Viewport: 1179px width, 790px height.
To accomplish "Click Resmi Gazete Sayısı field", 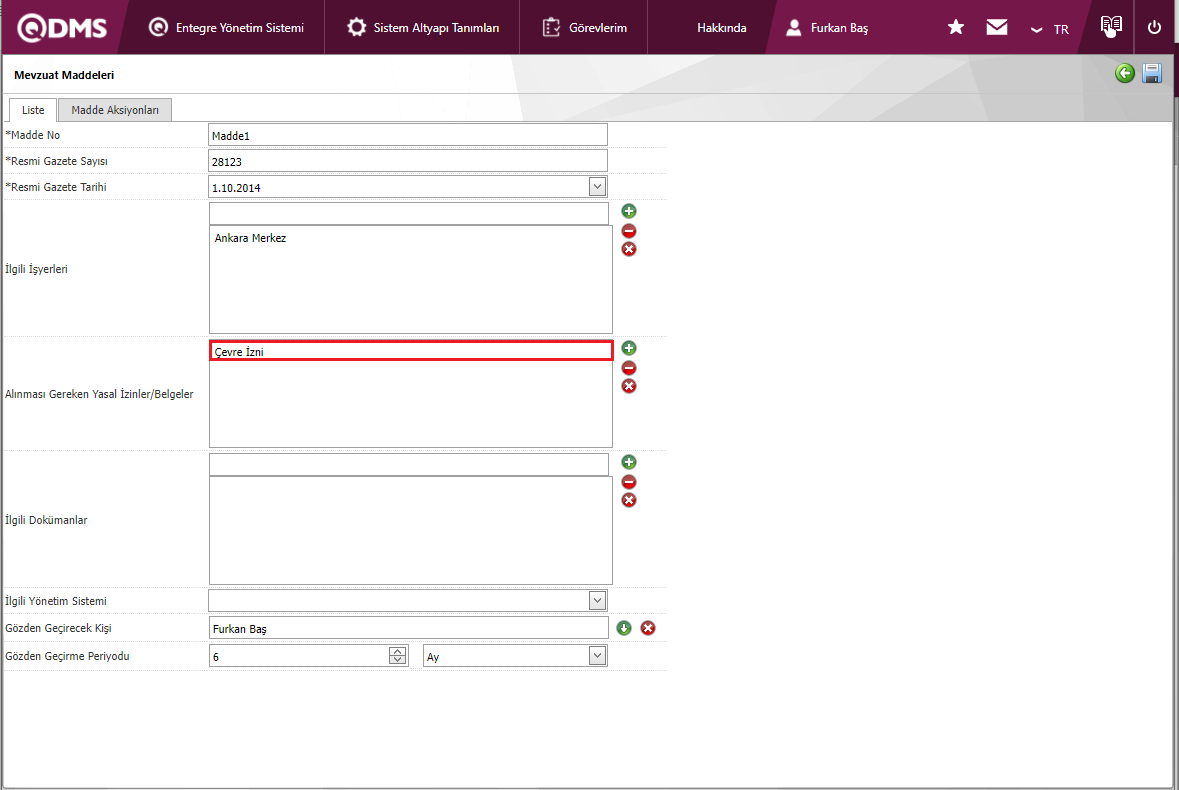I will point(408,161).
